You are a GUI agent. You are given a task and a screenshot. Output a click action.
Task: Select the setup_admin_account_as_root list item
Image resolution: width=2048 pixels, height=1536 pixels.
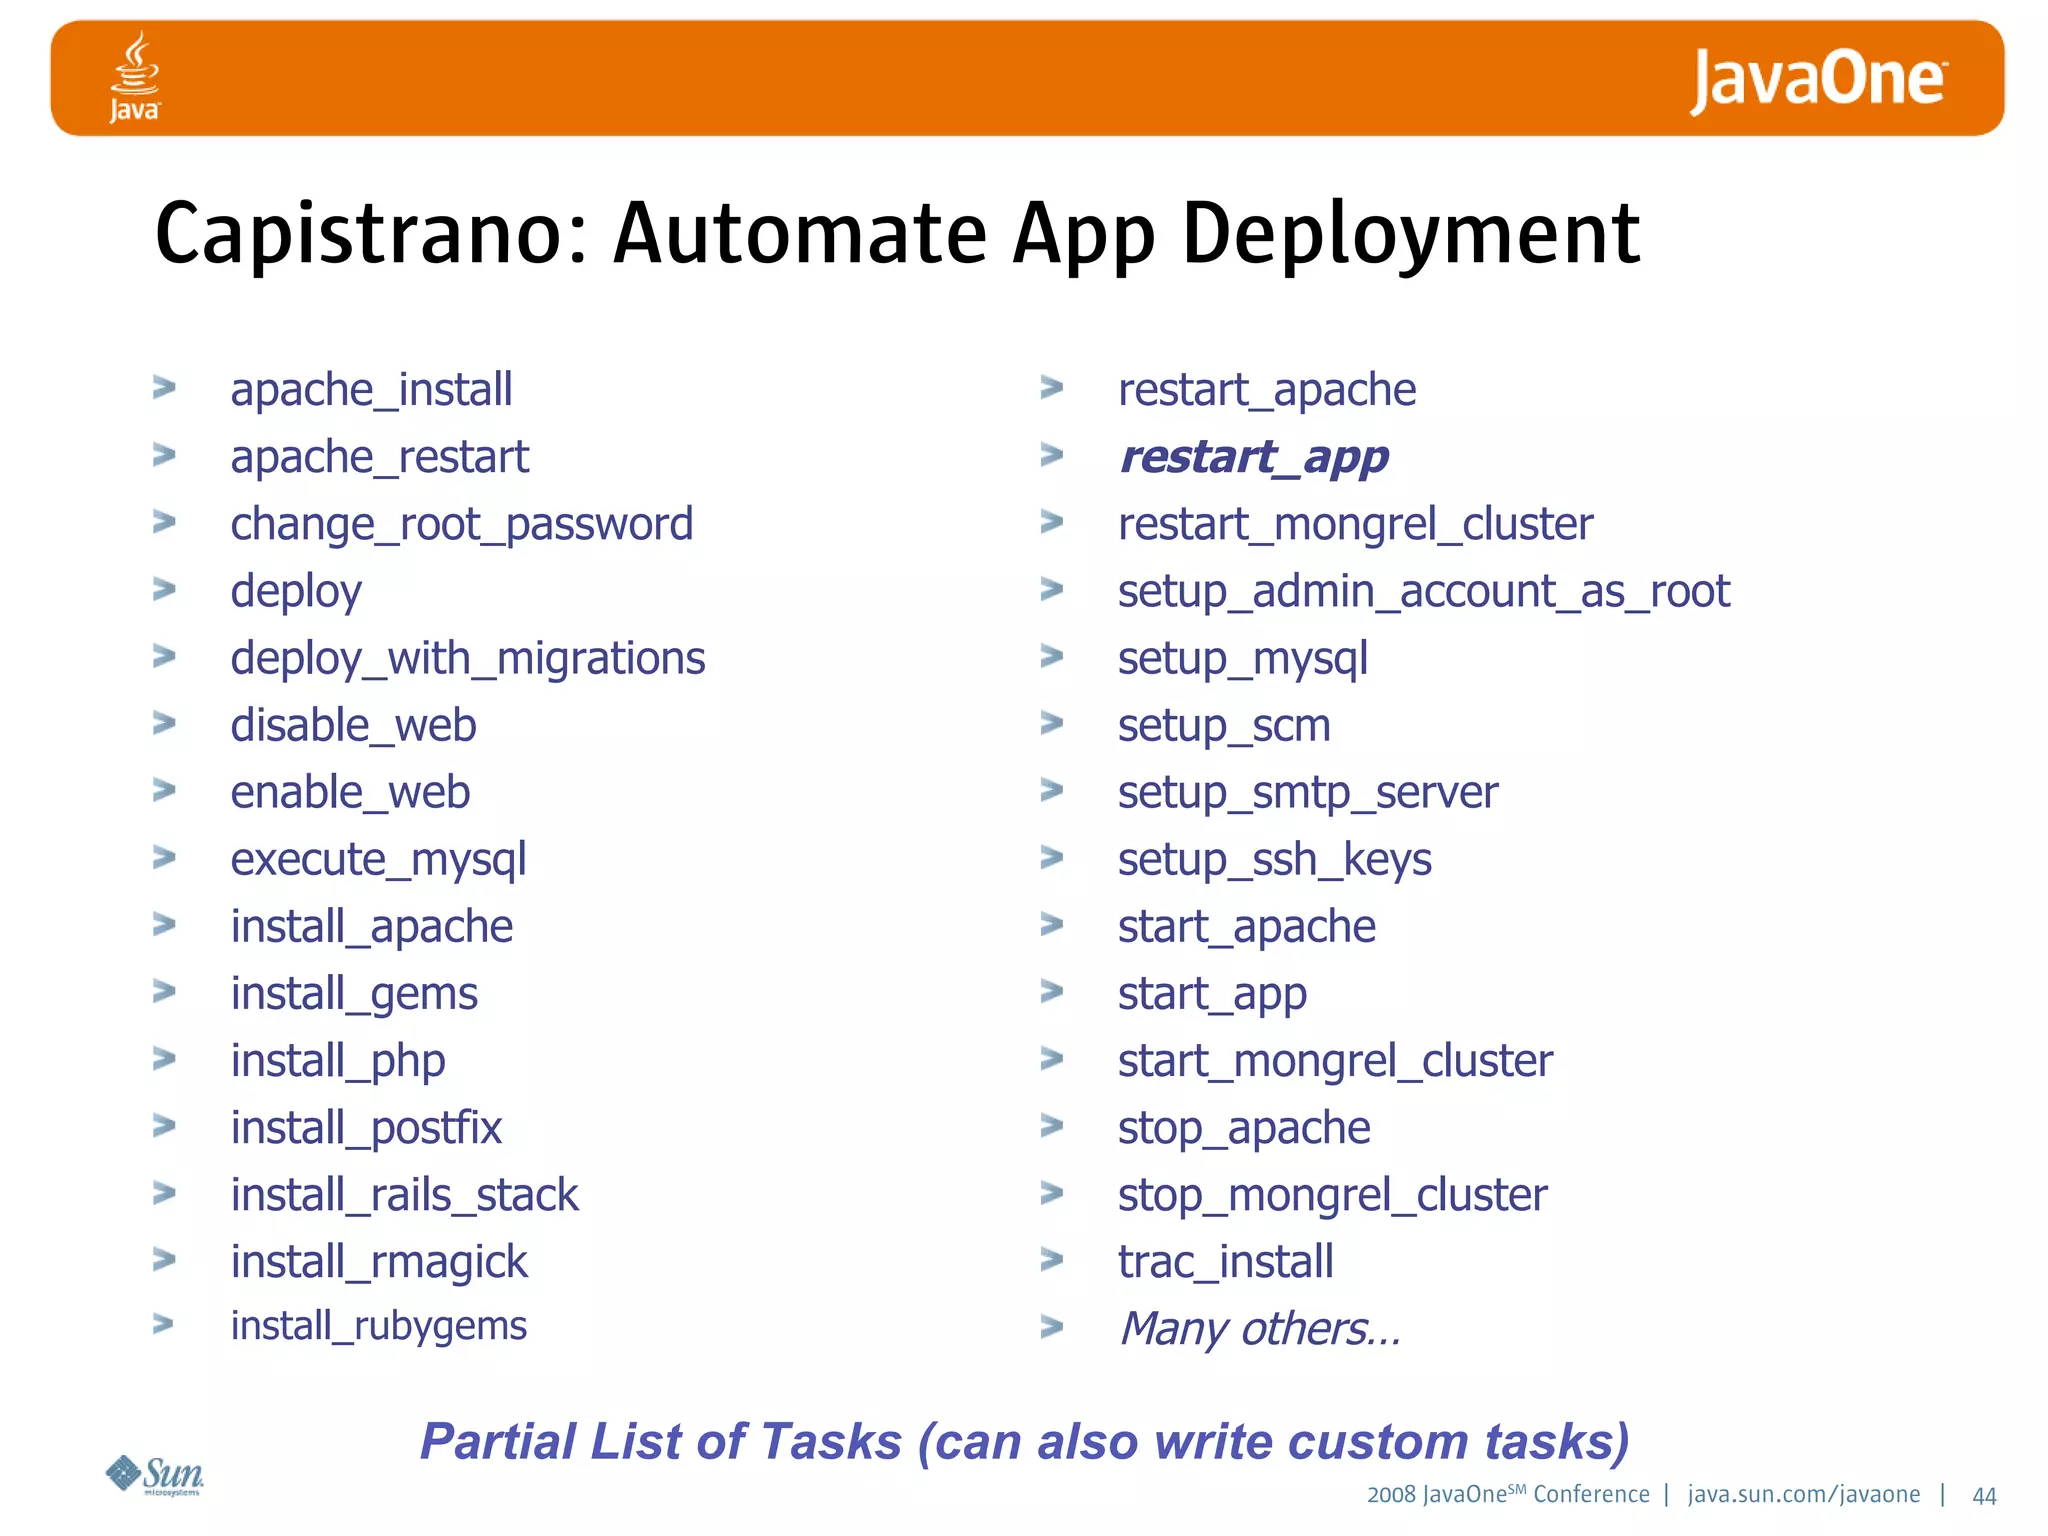pyautogui.click(x=1423, y=591)
